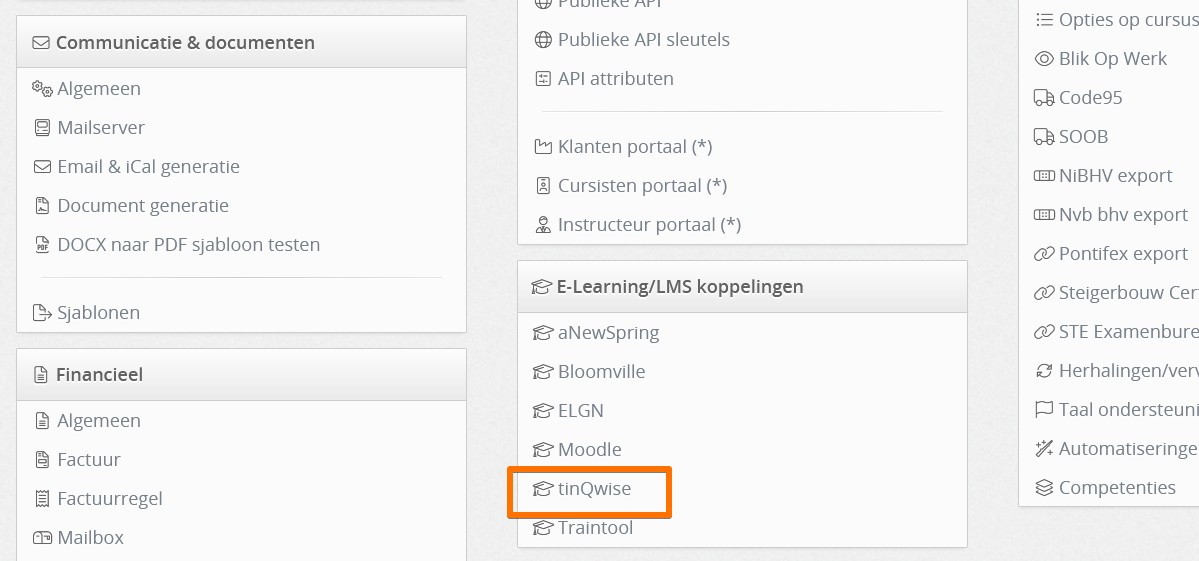Open Email & iCal generatie settings
Image resolution: width=1199 pixels, height=561 pixels.
tap(148, 167)
